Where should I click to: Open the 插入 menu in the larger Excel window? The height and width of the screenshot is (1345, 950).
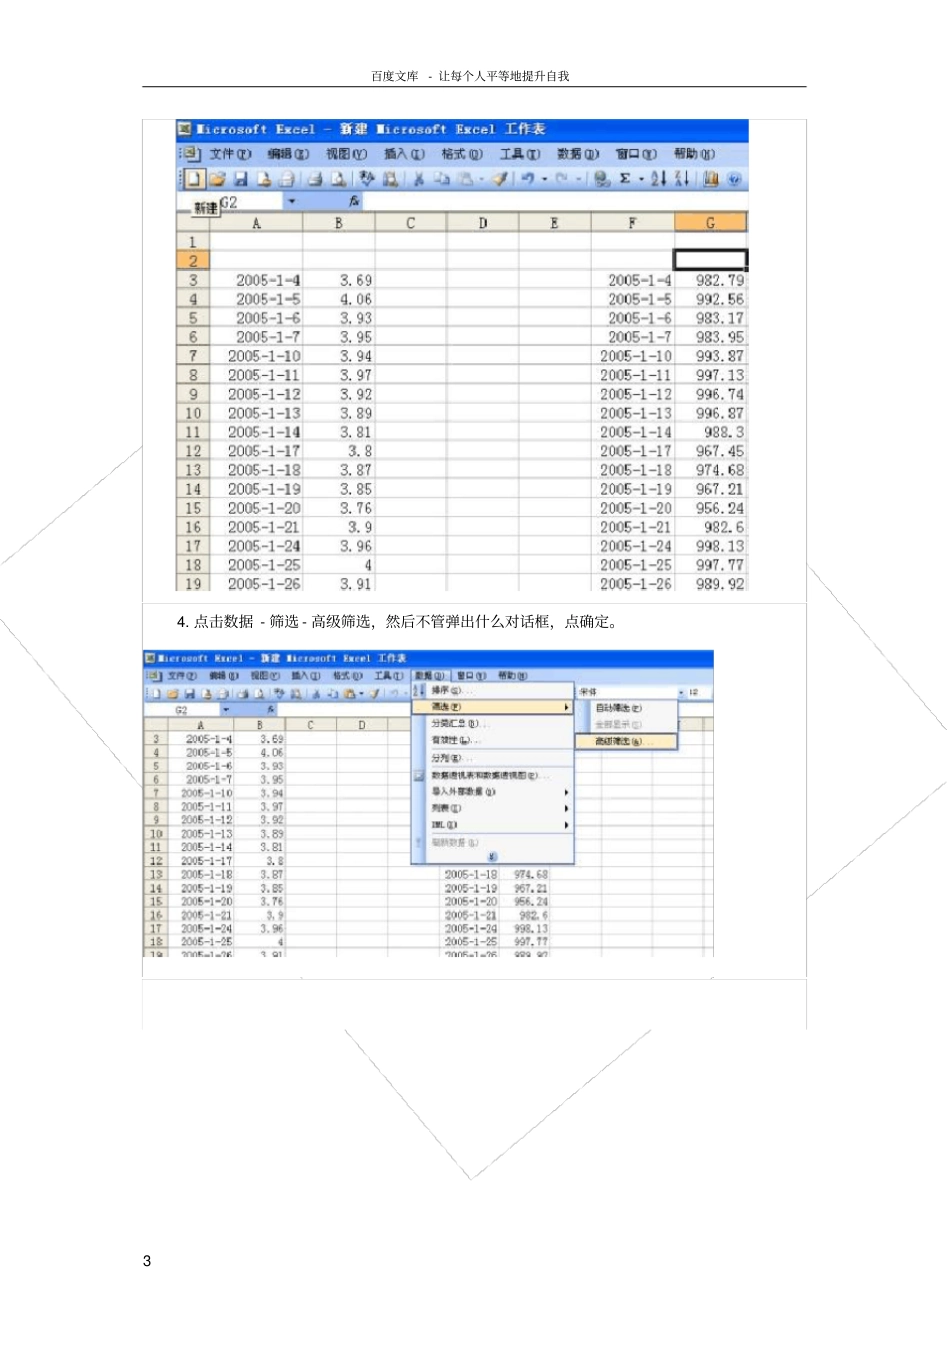tap(404, 154)
